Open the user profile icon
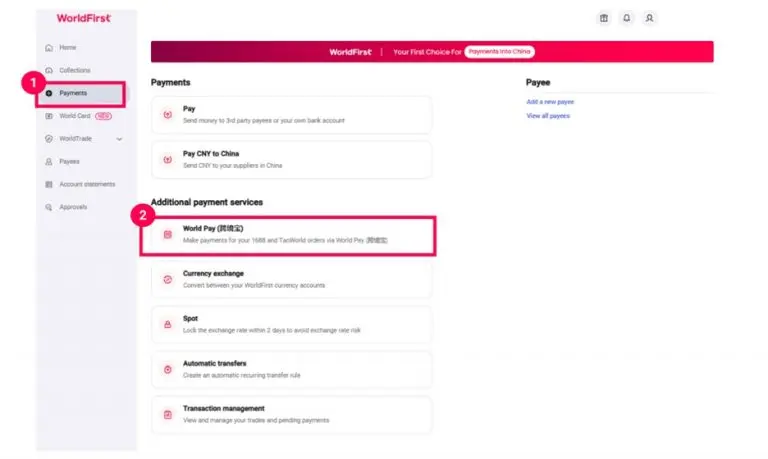The image size is (768, 459). [649, 18]
